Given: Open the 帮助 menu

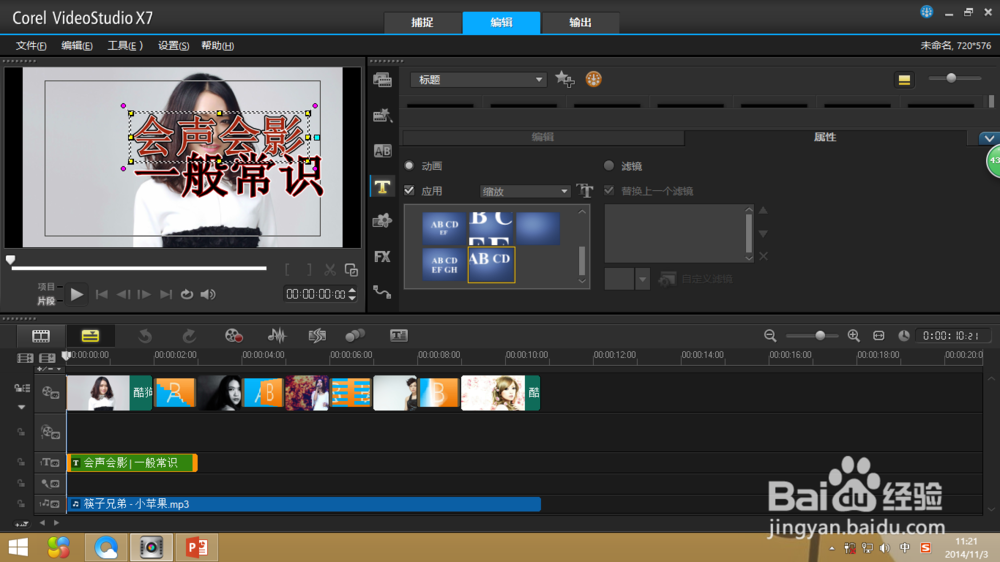Looking at the screenshot, I should [x=217, y=46].
